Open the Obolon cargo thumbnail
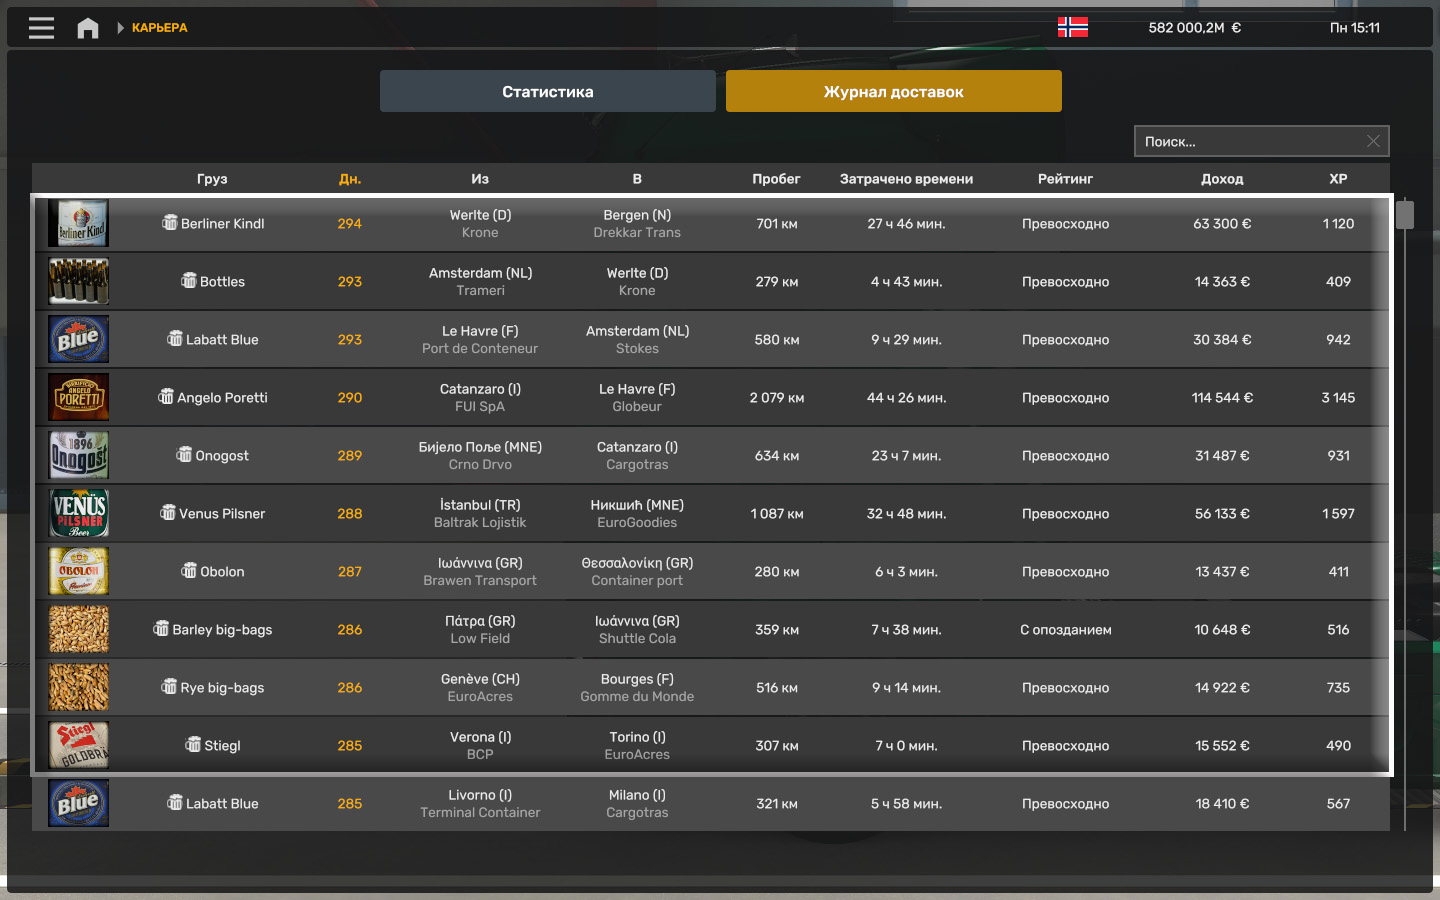 (79, 571)
